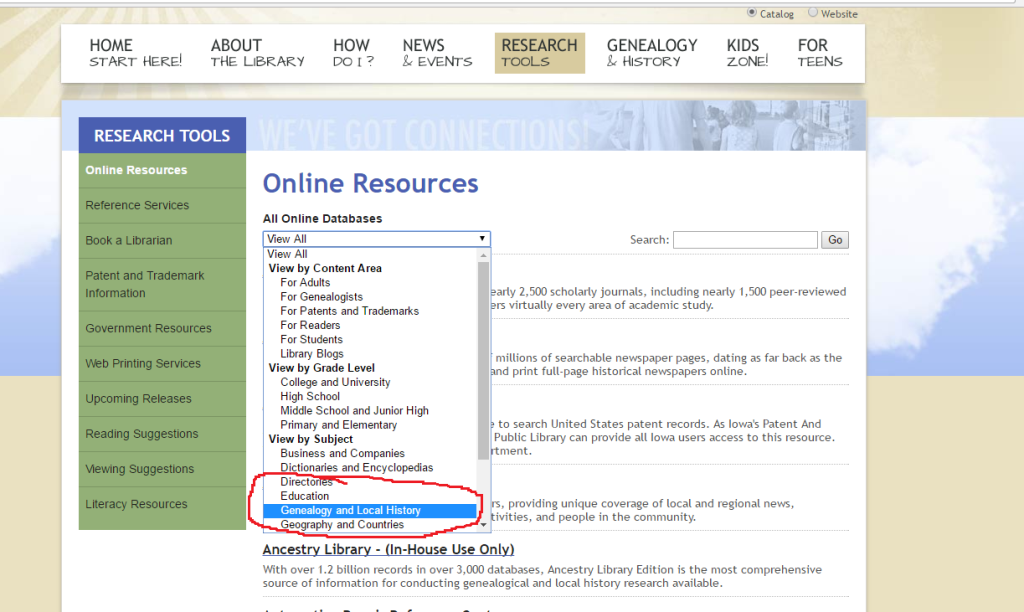The height and width of the screenshot is (612, 1024).
Task: Click the Go search button
Action: point(834,240)
